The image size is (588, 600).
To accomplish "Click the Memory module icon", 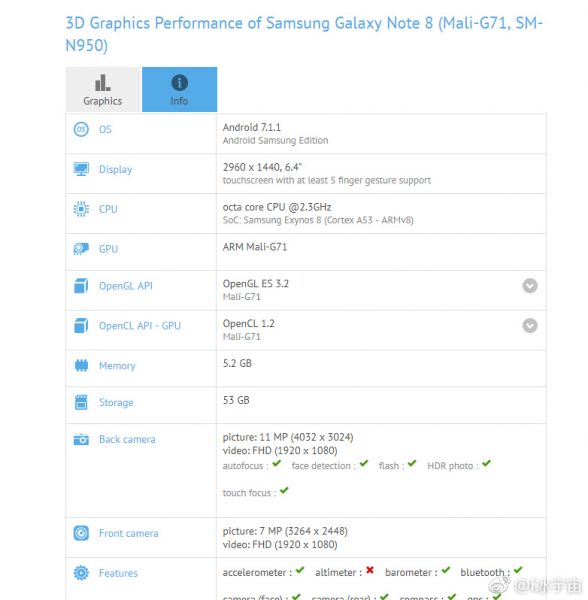I will (x=81, y=365).
